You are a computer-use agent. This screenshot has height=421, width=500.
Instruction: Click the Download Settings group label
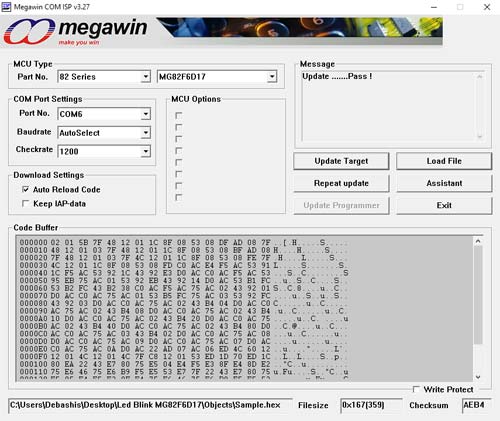click(x=49, y=175)
